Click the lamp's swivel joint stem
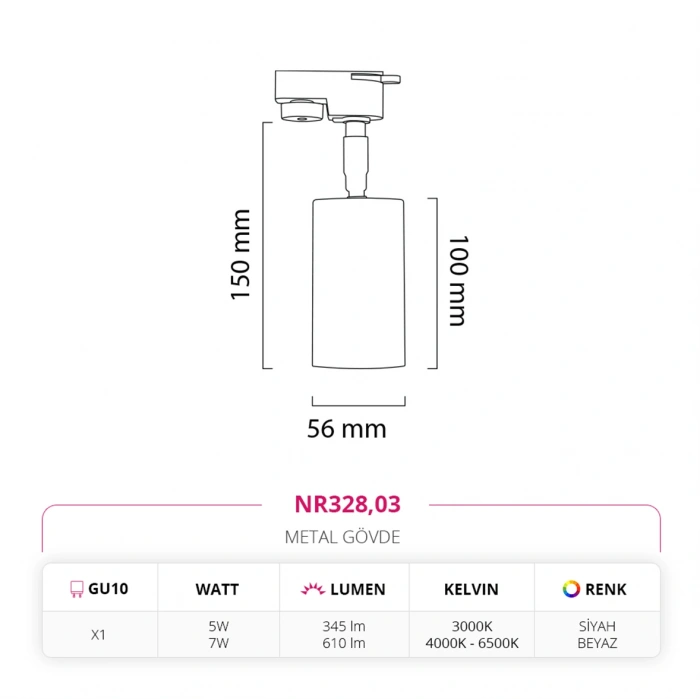The image size is (700, 700). coord(354,159)
